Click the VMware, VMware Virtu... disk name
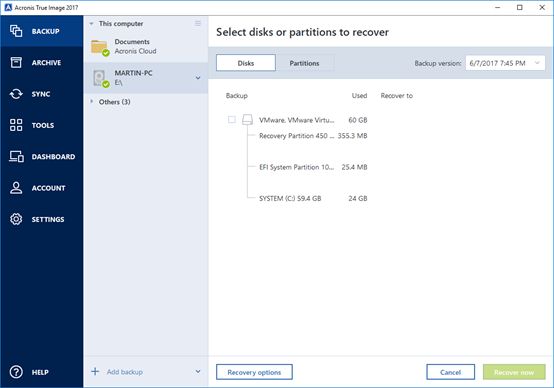The image size is (554, 388). 296,120
